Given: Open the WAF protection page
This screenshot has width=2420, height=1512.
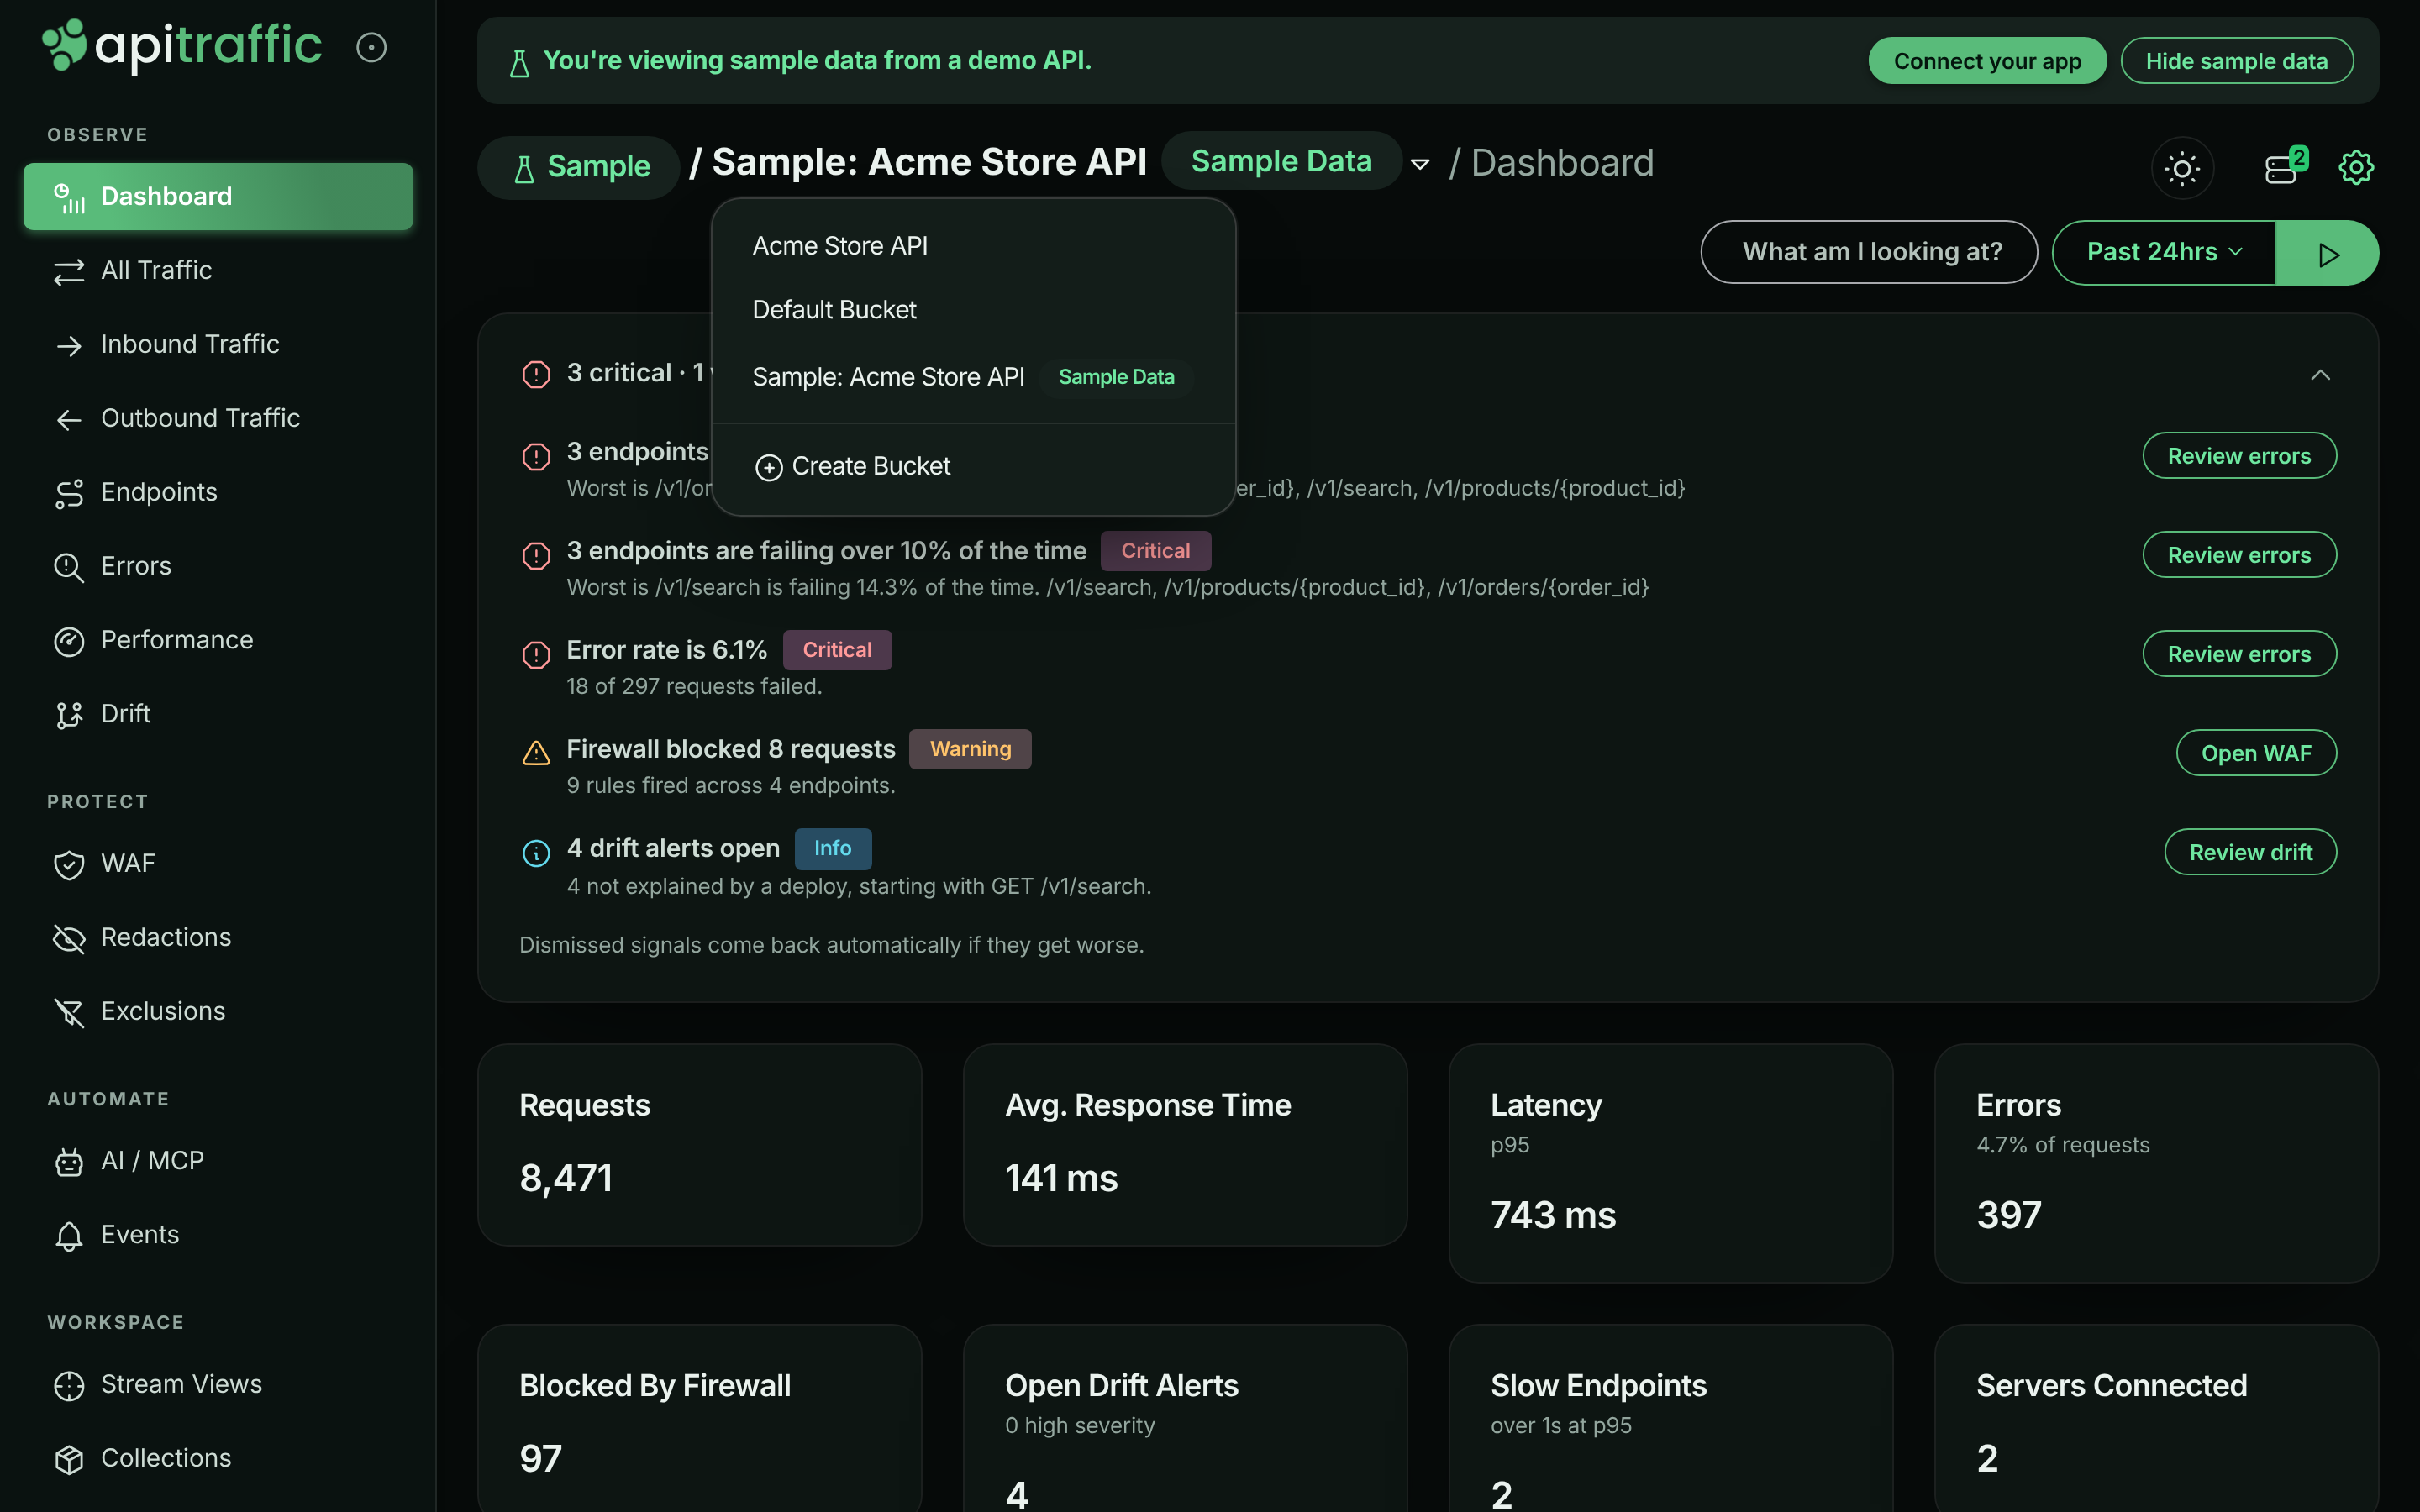Looking at the screenshot, I should pos(218,863).
